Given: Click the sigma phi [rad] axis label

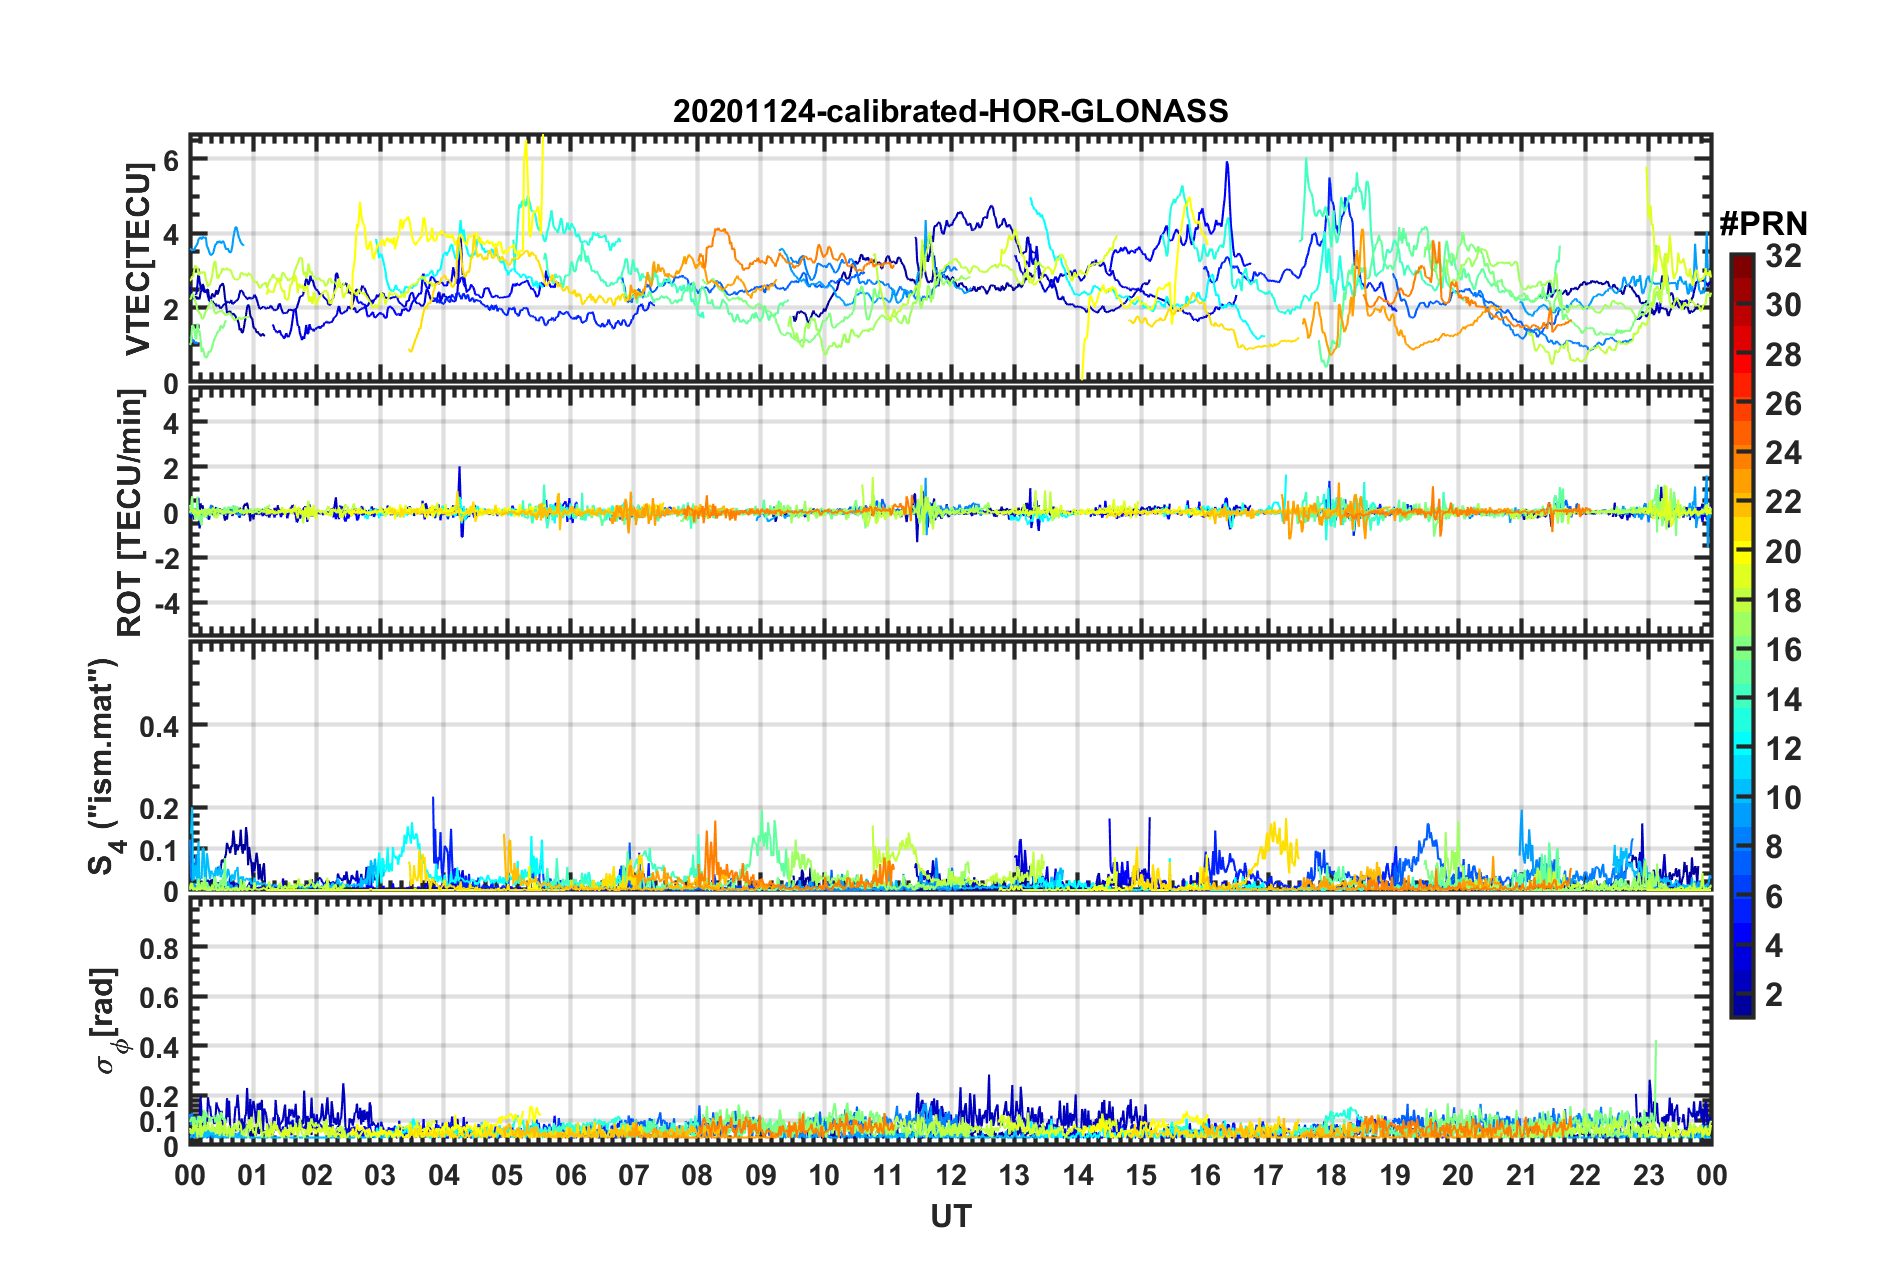Looking at the screenshot, I should tap(109, 1020).
